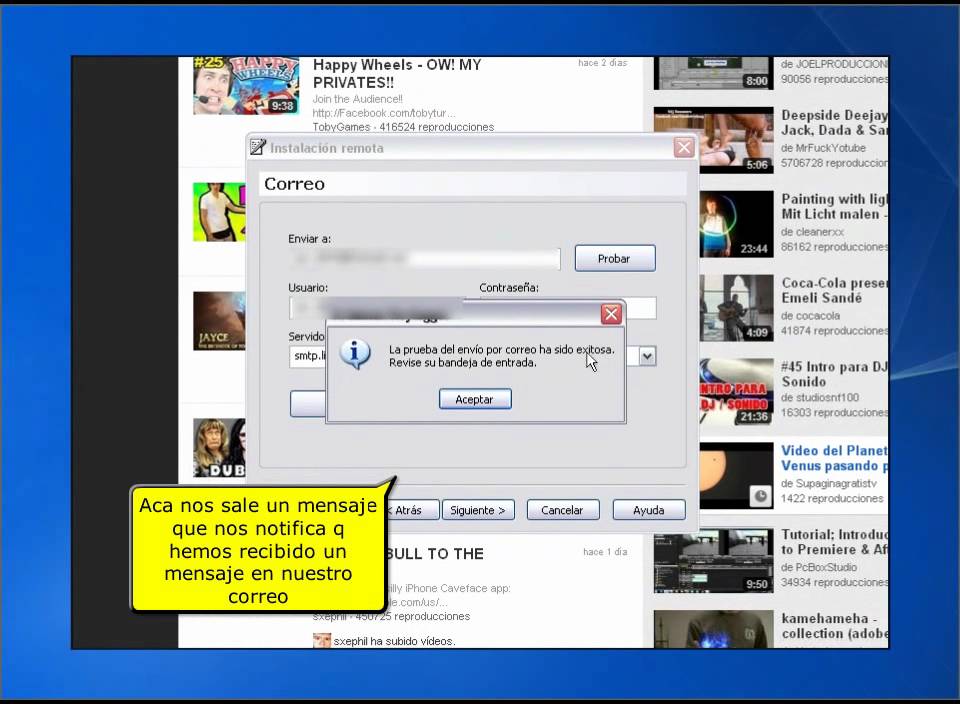This screenshot has width=960, height=704.
Task: Open the TobyGames channel link
Action: 341,127
